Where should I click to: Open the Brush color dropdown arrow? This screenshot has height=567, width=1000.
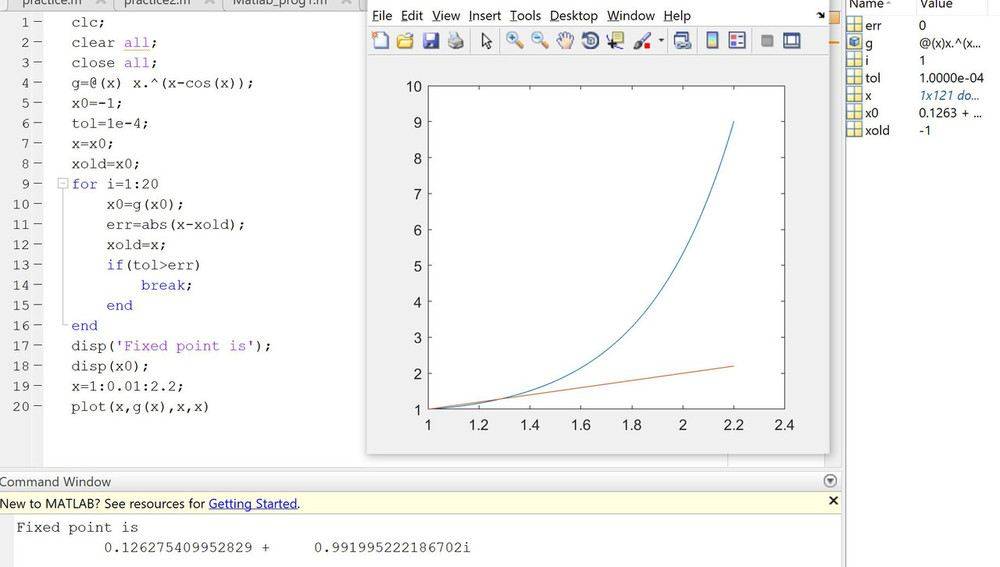tap(661, 42)
